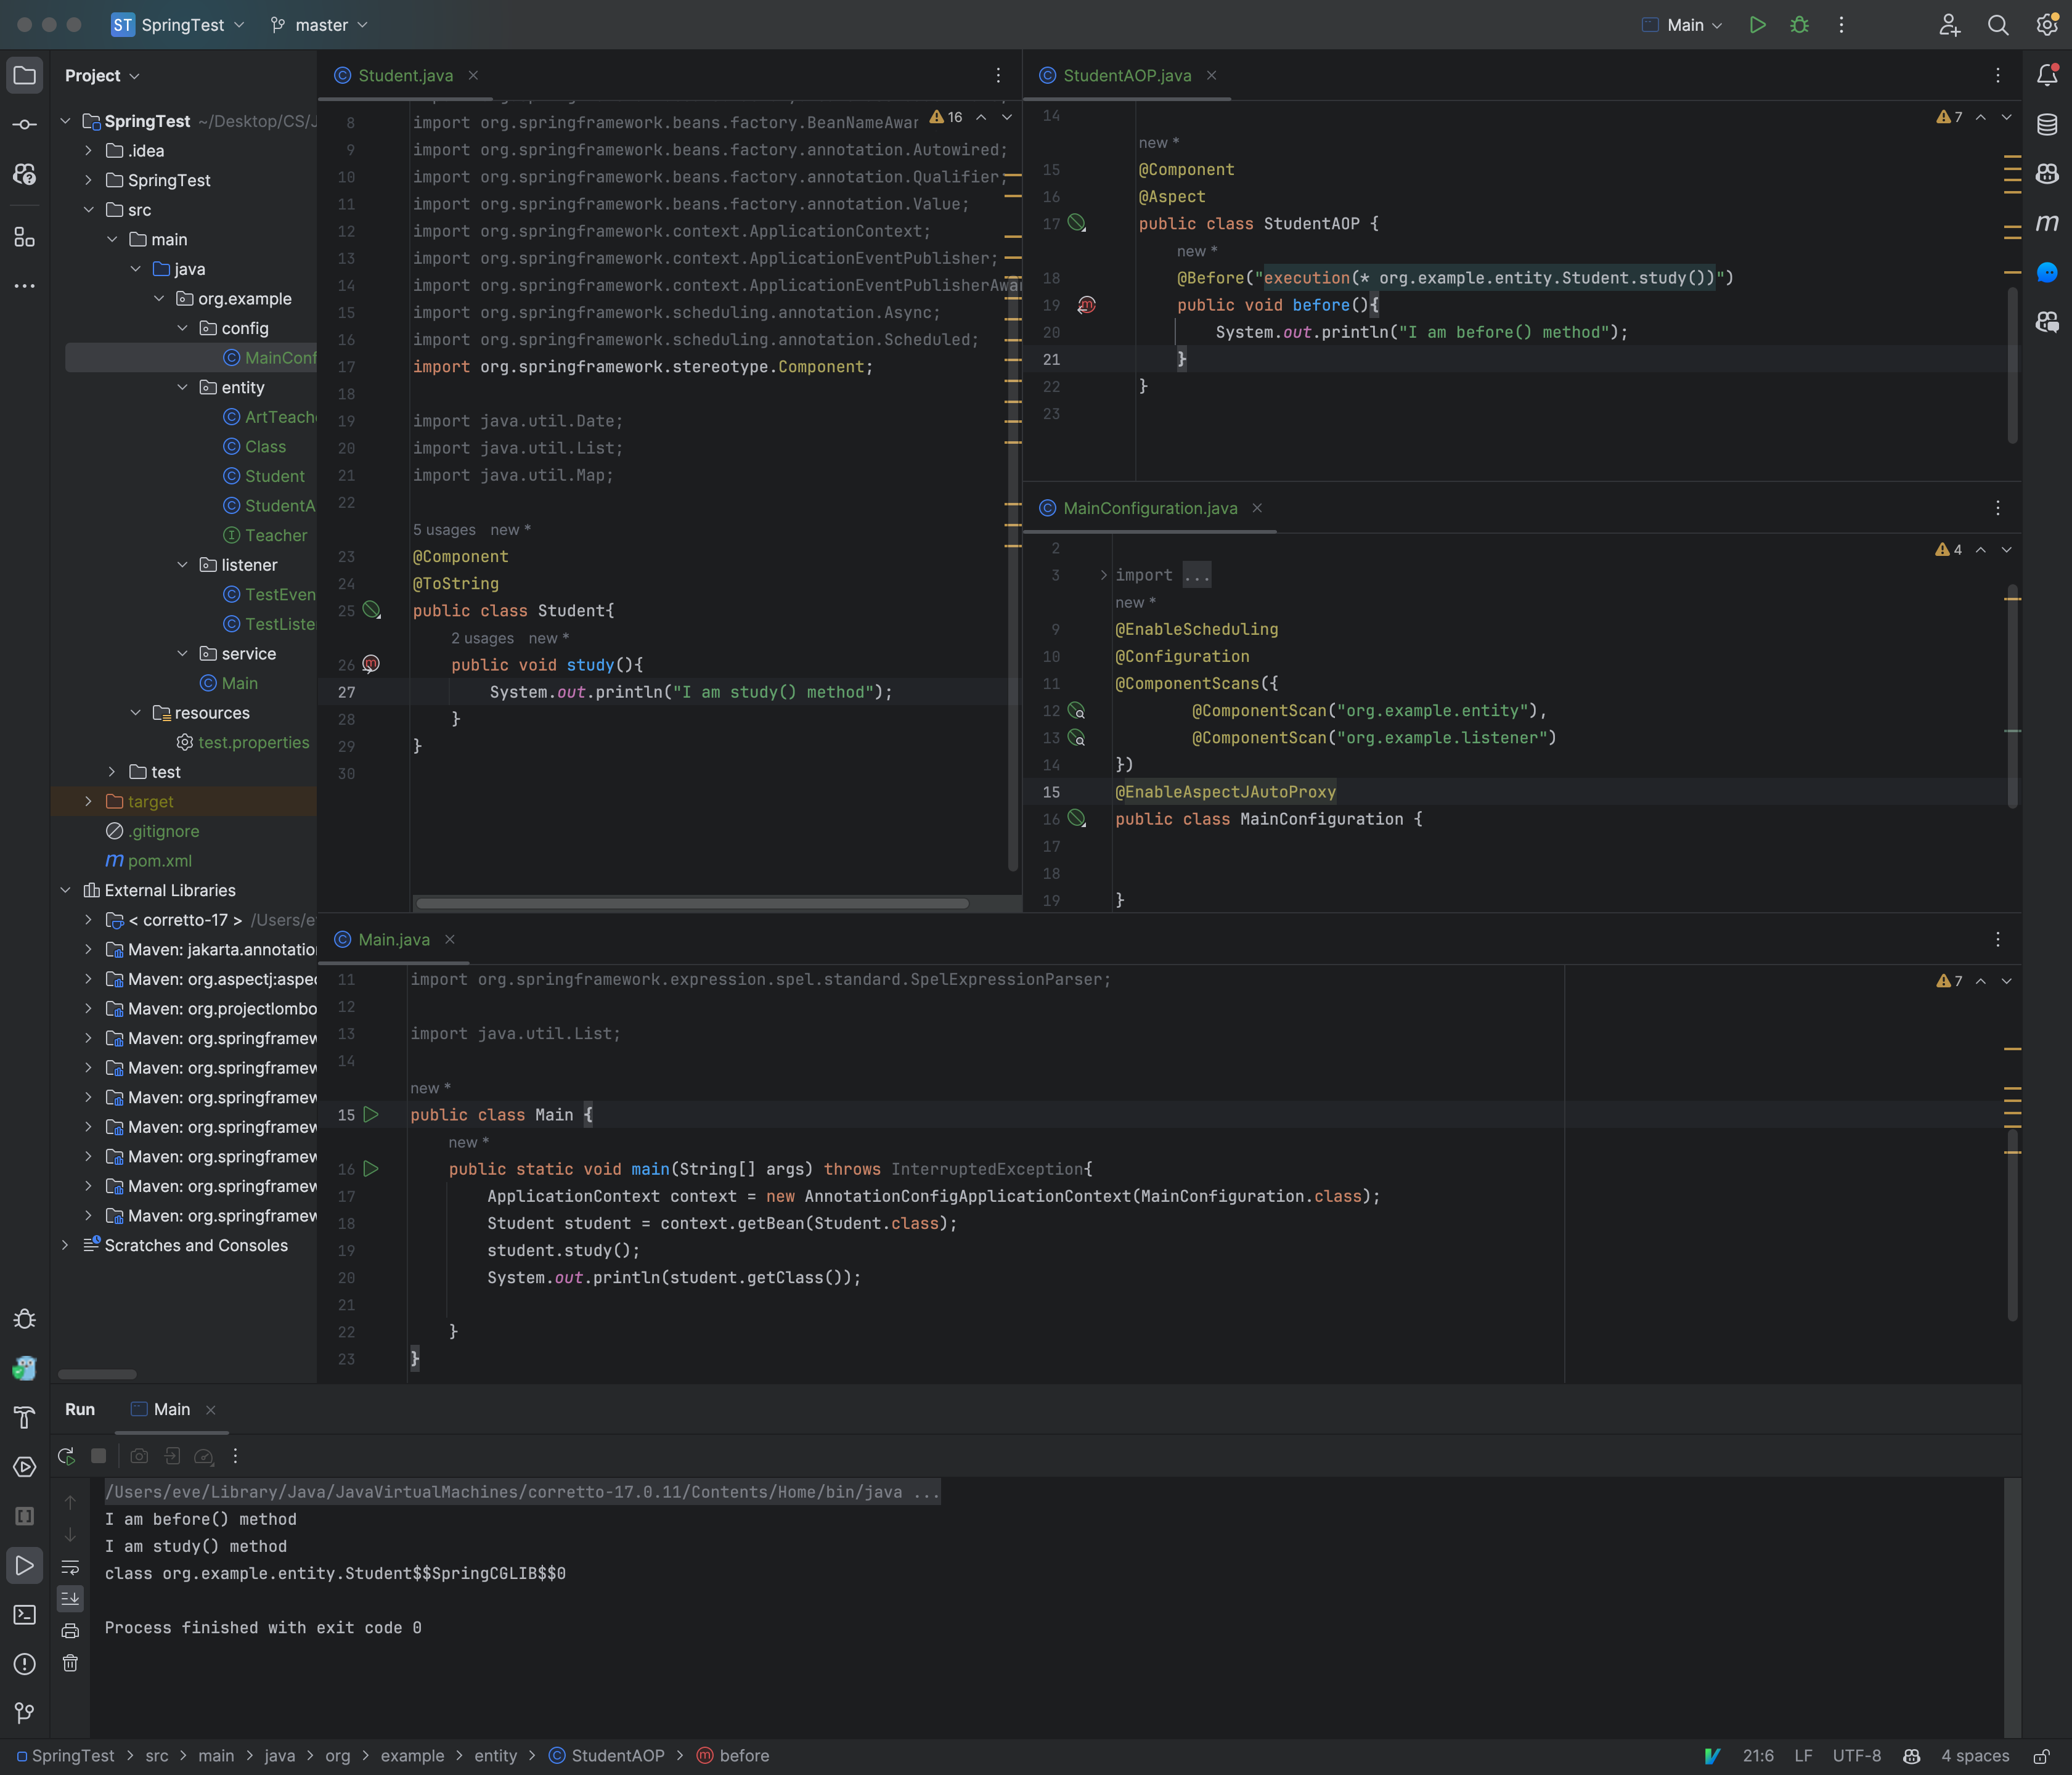Click the horizontal scrollbar of Project tree
The height and width of the screenshot is (1775, 2072).
(x=97, y=1374)
